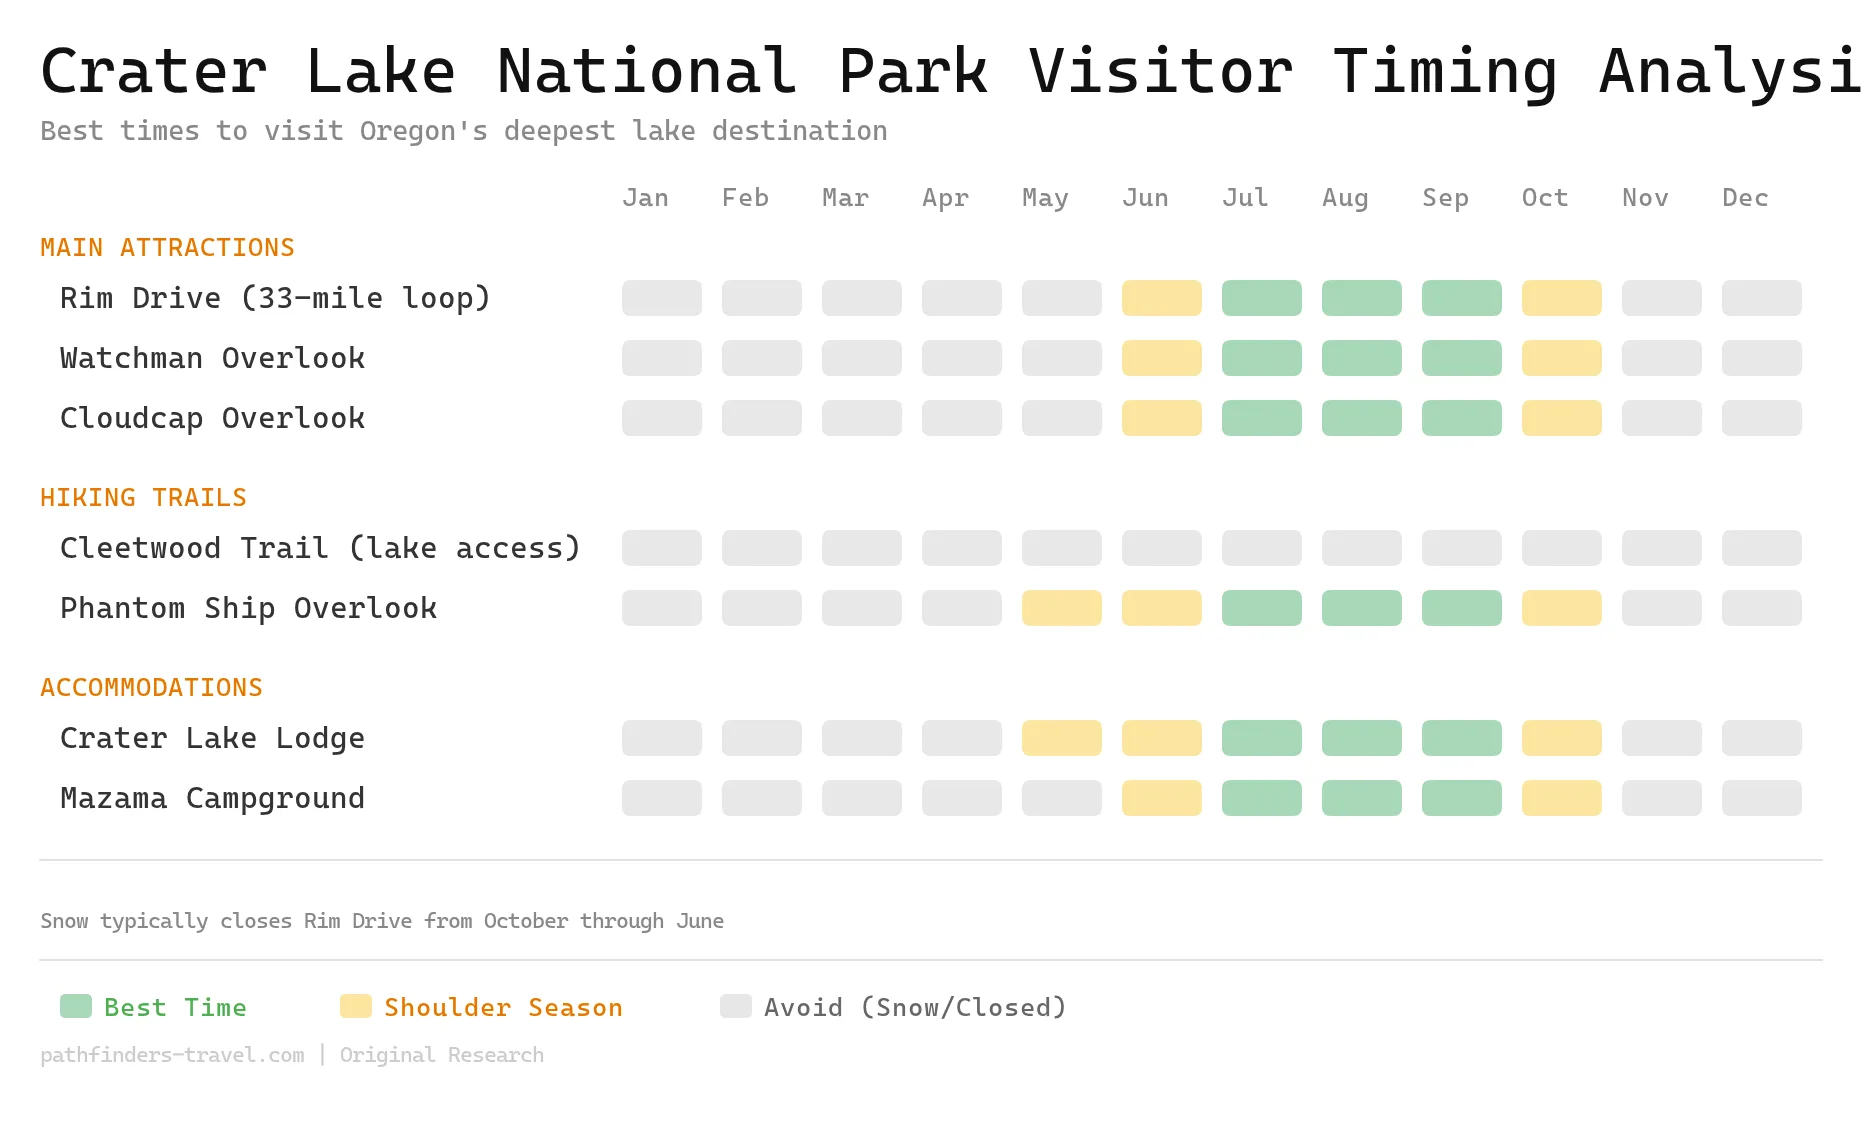Click the snow closure note about Rim Drive
Image resolution: width=1862 pixels, height=1140 pixels.
(381, 920)
